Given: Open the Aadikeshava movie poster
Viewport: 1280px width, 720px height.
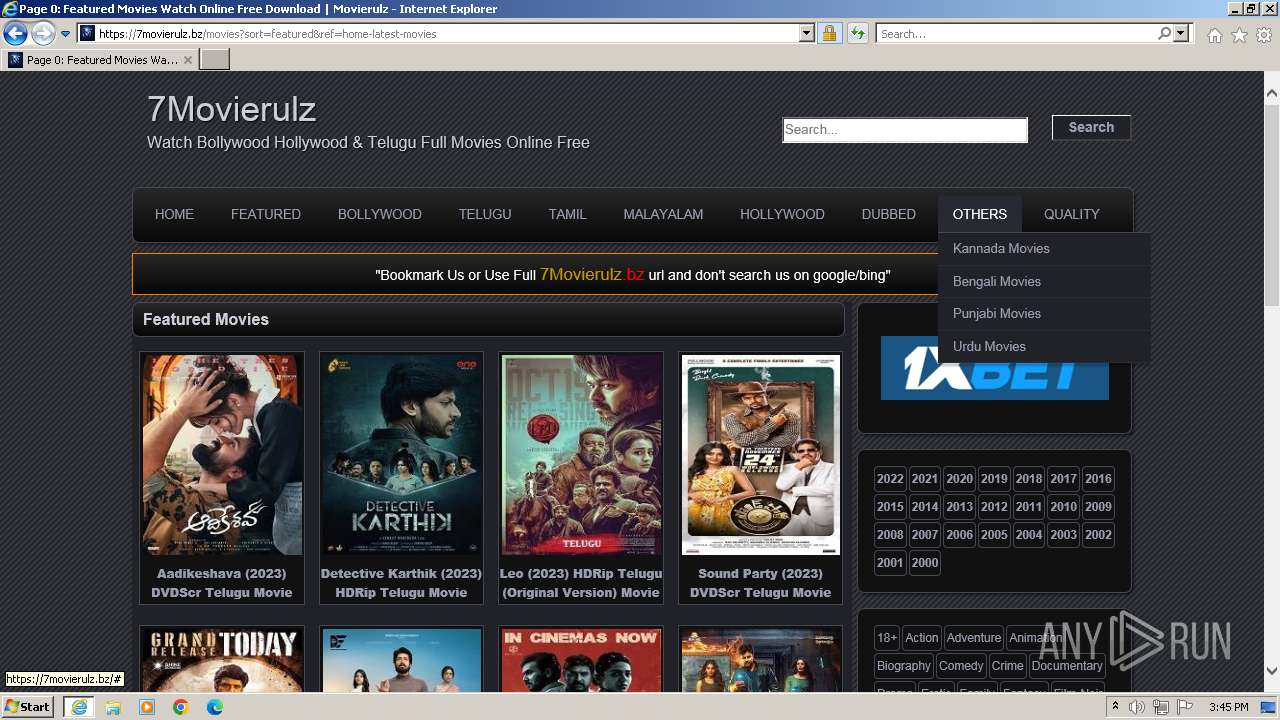Looking at the screenshot, I should [221, 454].
